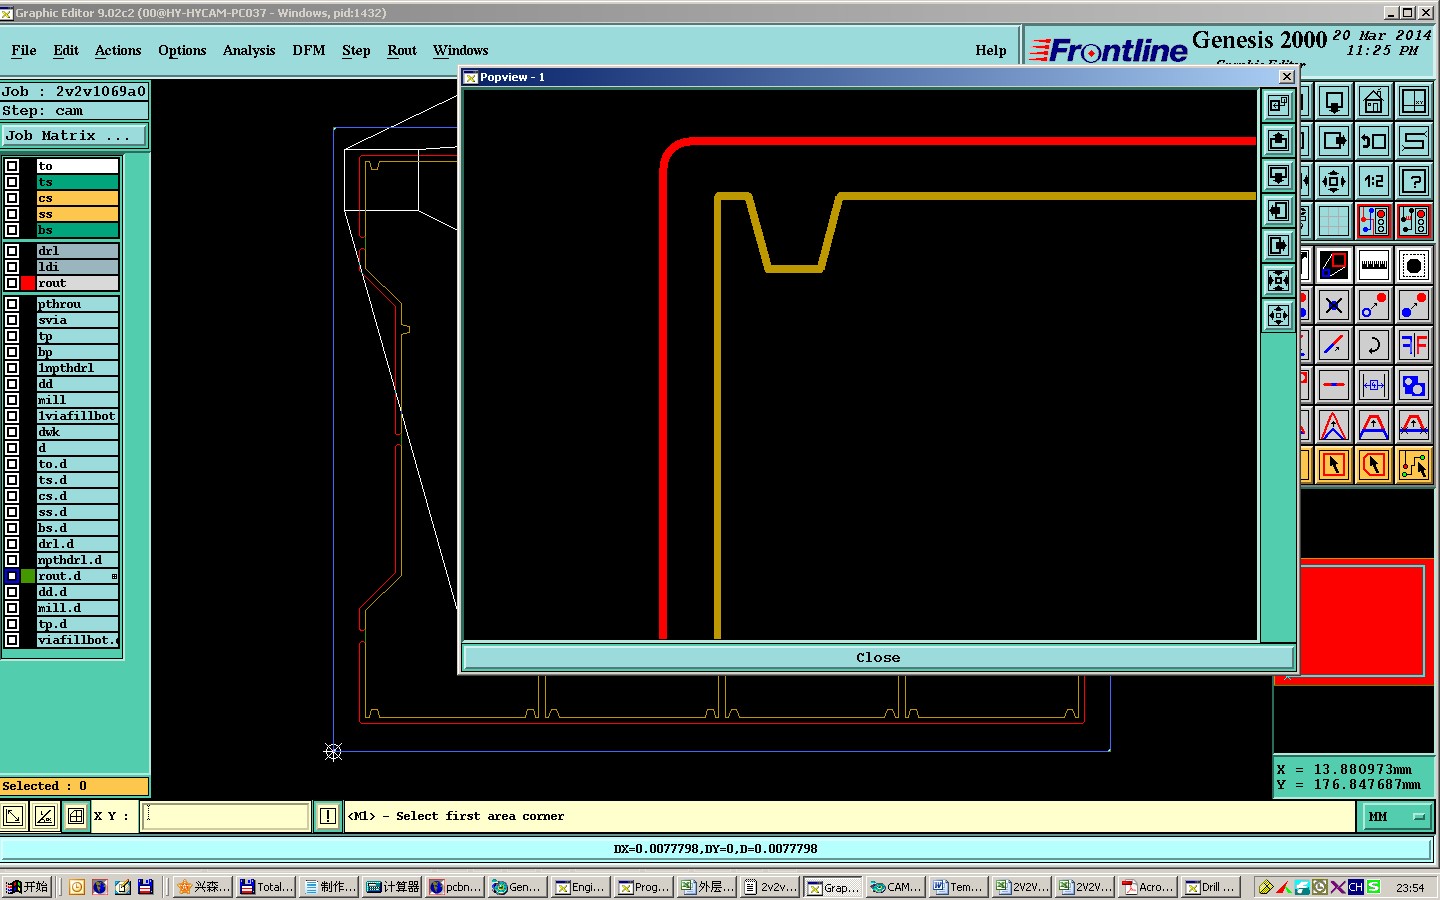Click the question mark help icon
The image size is (1440, 900).
click(1414, 181)
